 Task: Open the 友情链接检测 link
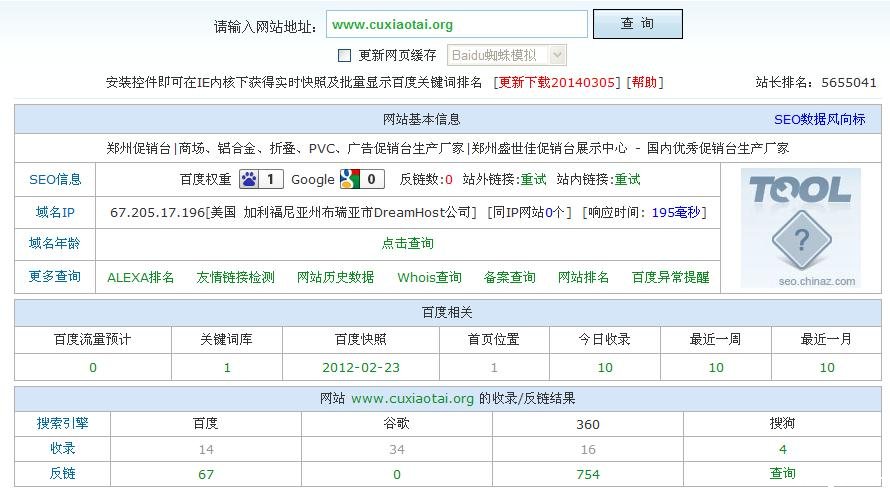point(236,277)
